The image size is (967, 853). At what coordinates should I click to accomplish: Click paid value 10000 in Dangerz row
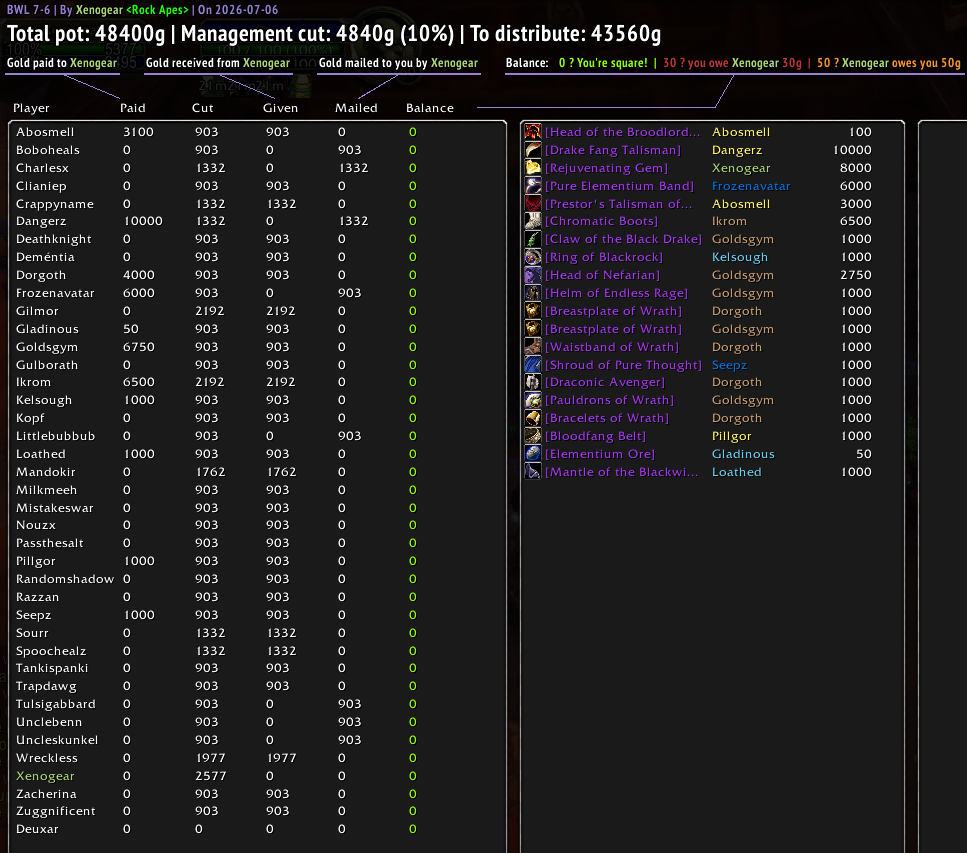142,221
